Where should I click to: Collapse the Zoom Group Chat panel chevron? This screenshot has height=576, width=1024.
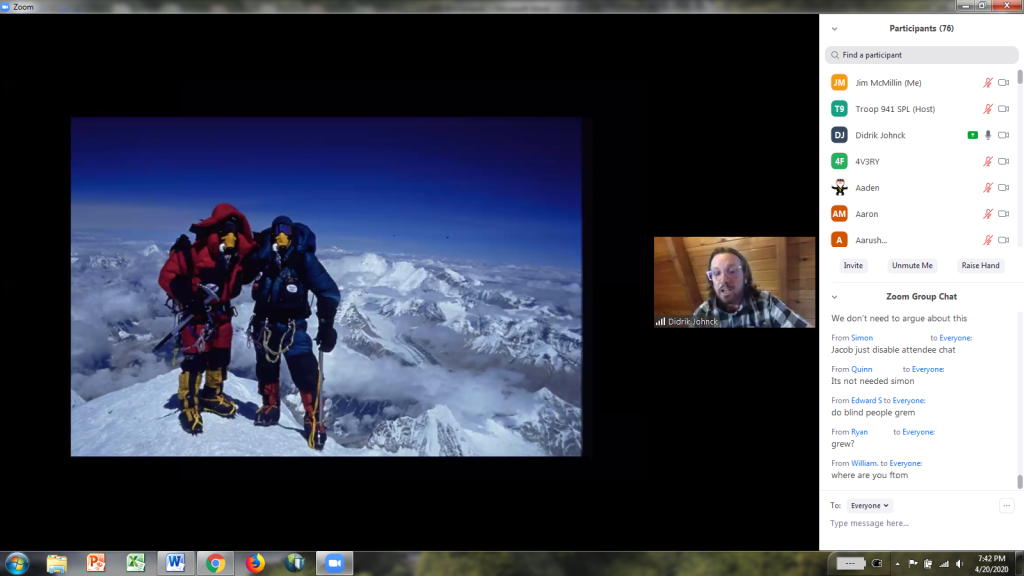(x=835, y=297)
